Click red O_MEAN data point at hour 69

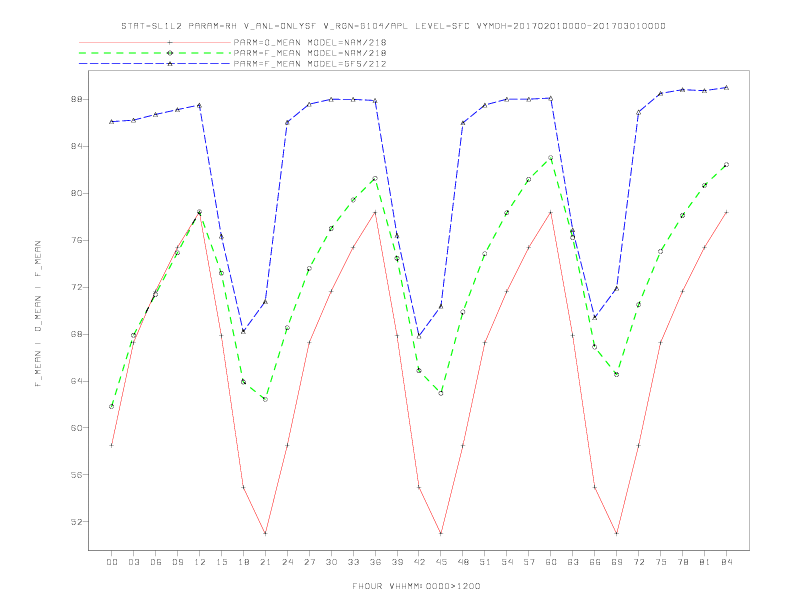617,533
